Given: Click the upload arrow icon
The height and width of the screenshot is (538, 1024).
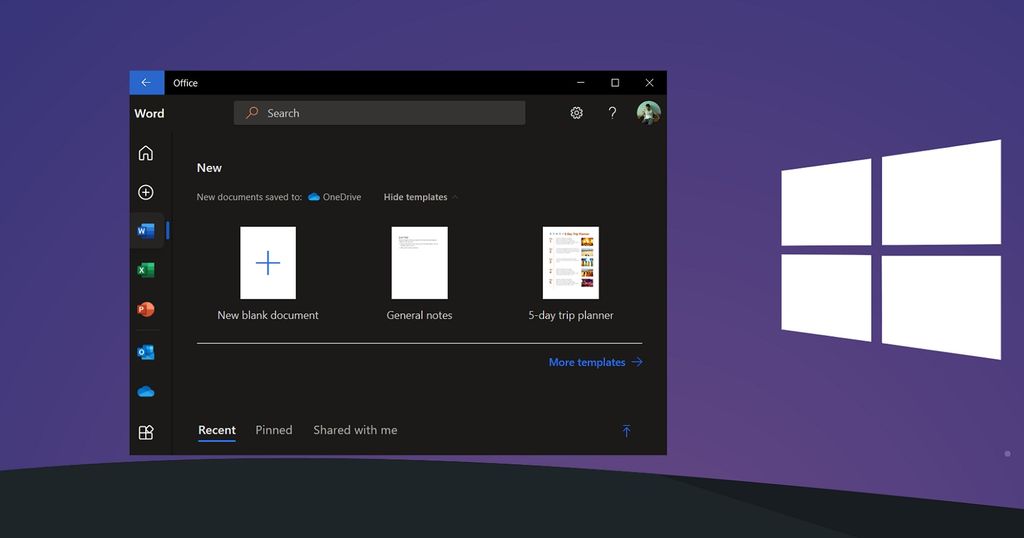Looking at the screenshot, I should (x=626, y=431).
